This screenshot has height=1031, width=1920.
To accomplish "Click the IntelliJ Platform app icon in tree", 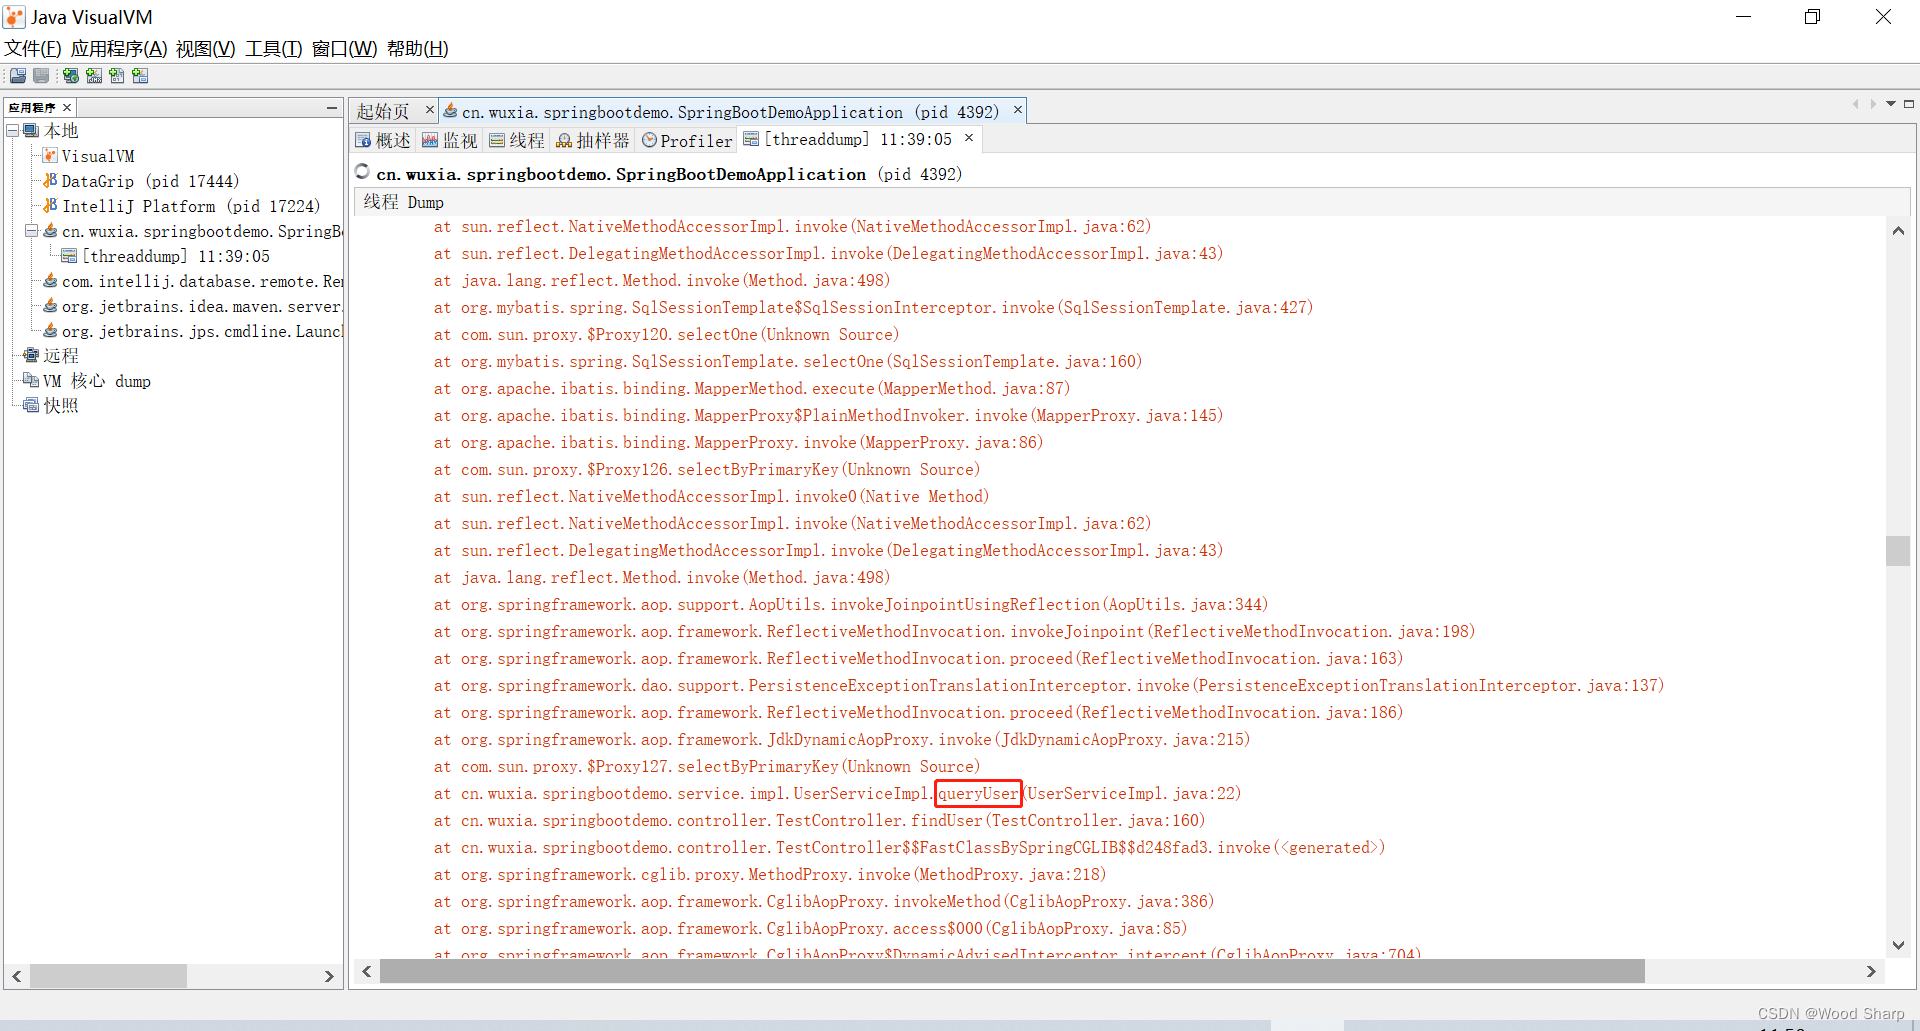I will (50, 205).
